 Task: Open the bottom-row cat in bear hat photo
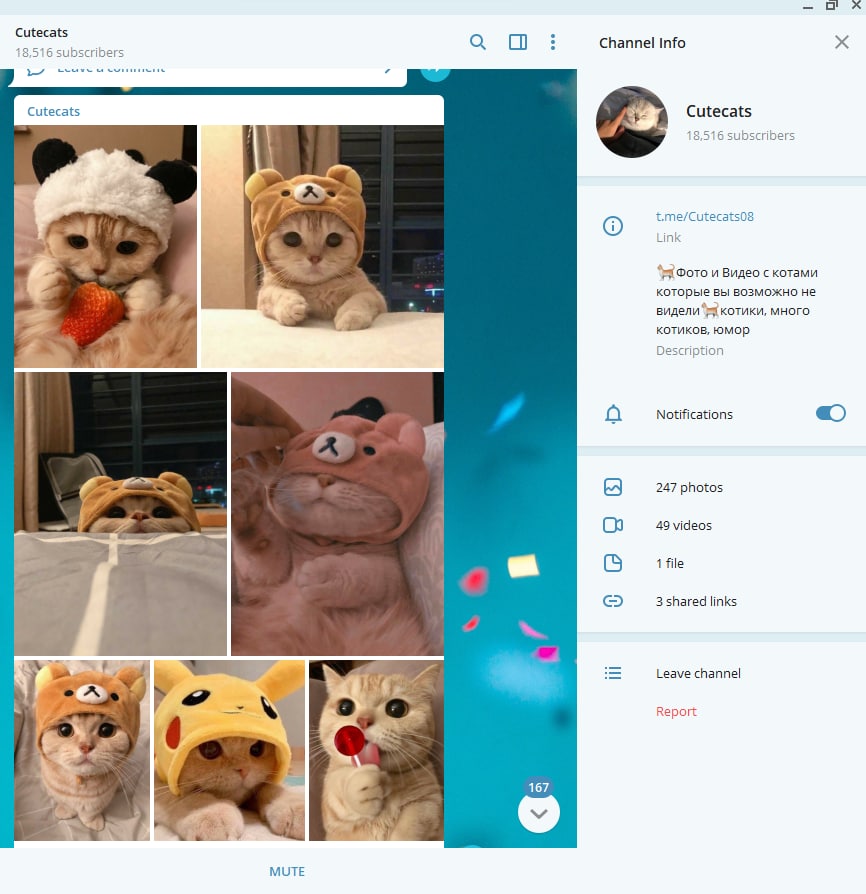click(x=82, y=750)
